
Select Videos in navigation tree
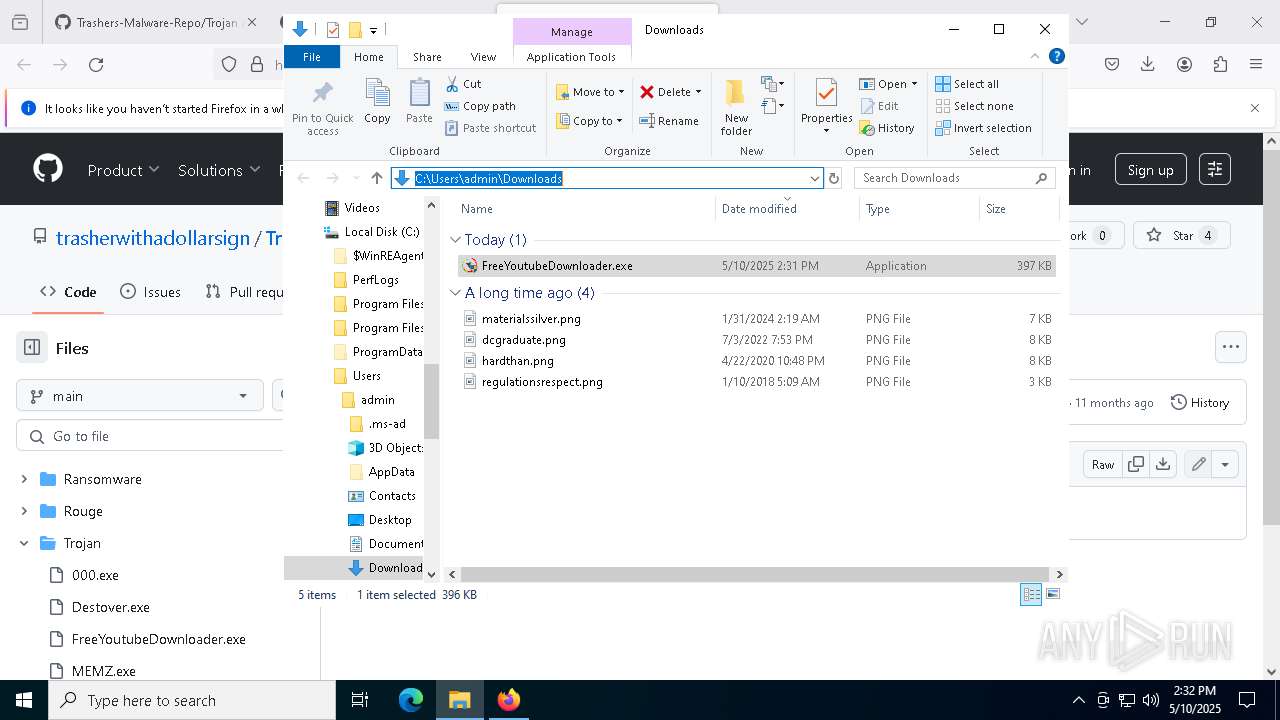[352, 208]
